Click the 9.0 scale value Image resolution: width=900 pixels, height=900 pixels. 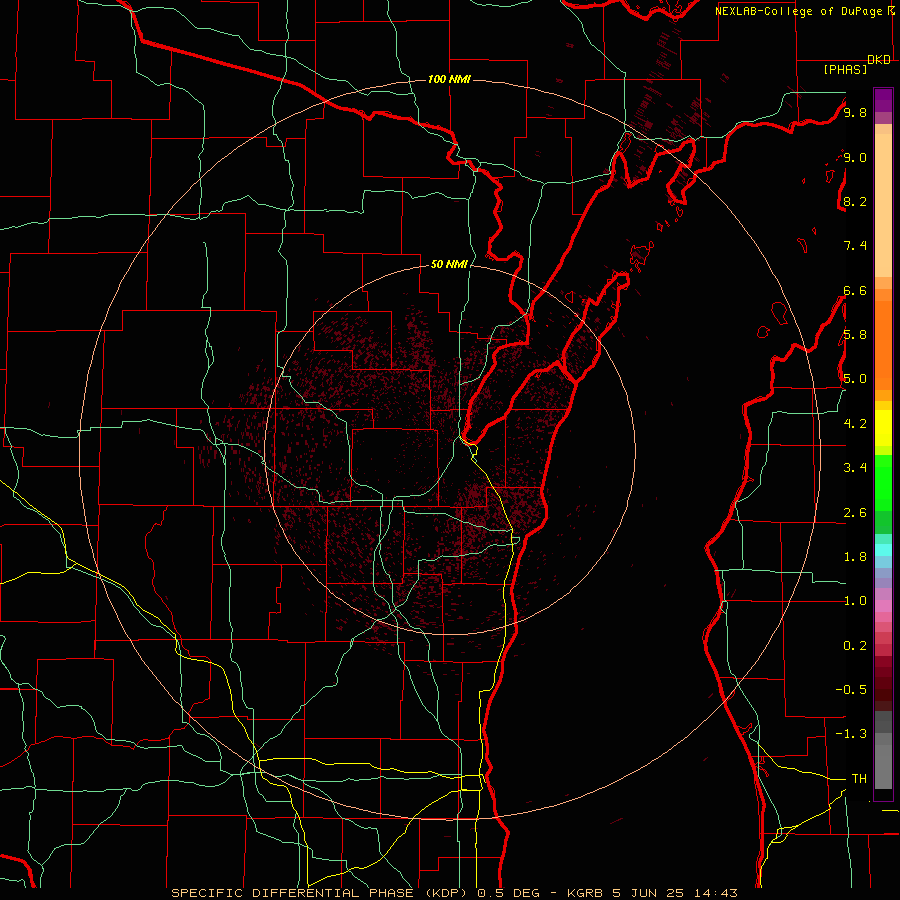(855, 157)
